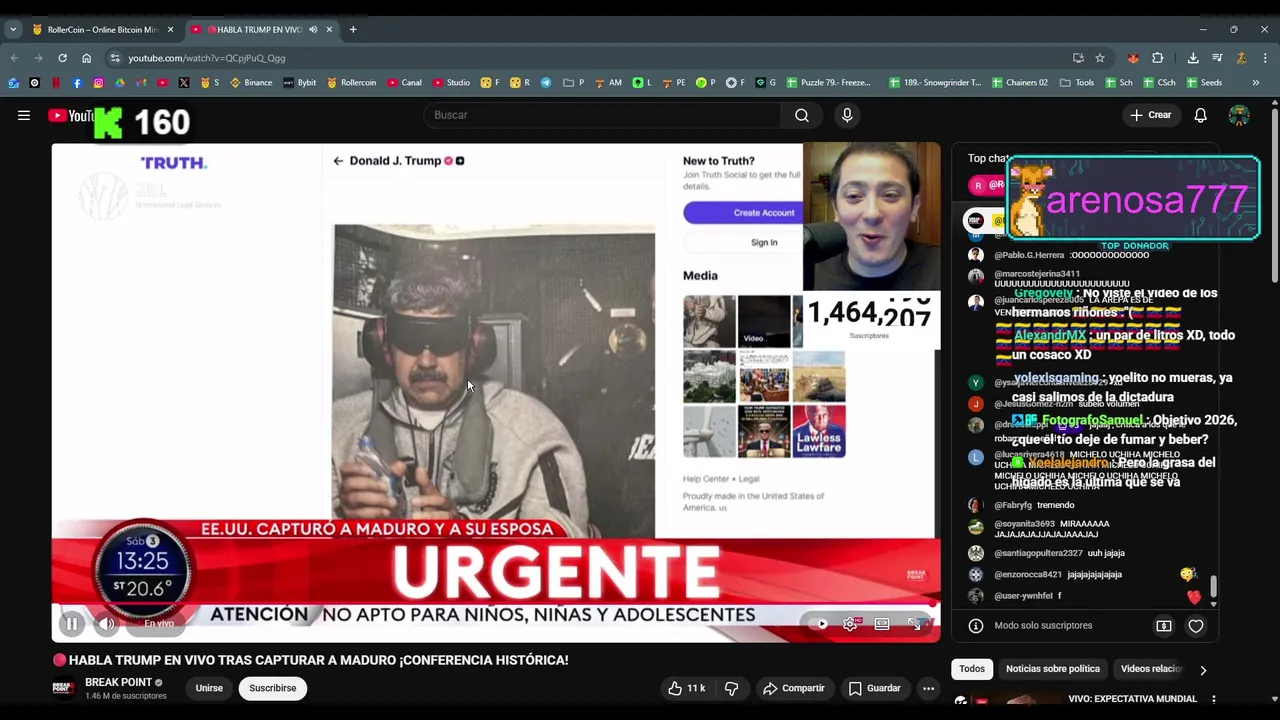The height and width of the screenshot is (720, 1280).
Task: Open the Chainers 02 bookmark
Action: click(1018, 83)
